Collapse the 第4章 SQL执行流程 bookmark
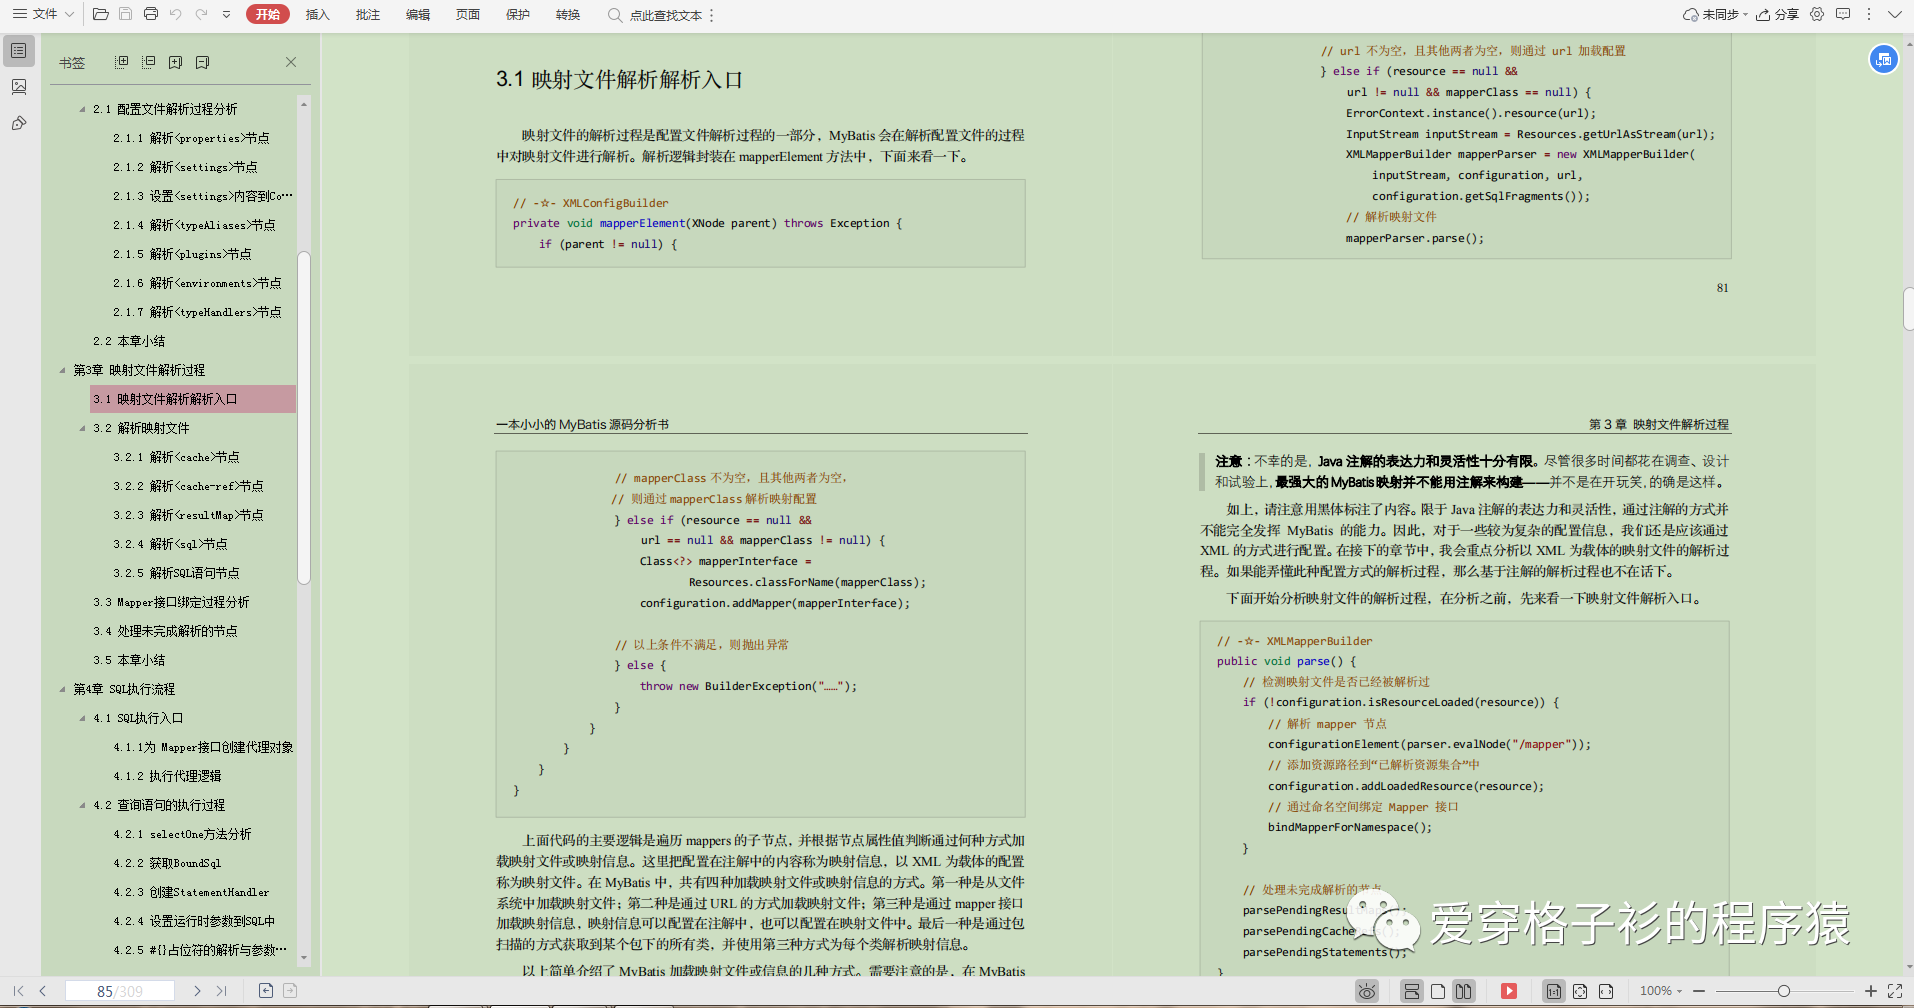Screen dimensions: 1914x1008 pyautogui.click(x=63, y=689)
